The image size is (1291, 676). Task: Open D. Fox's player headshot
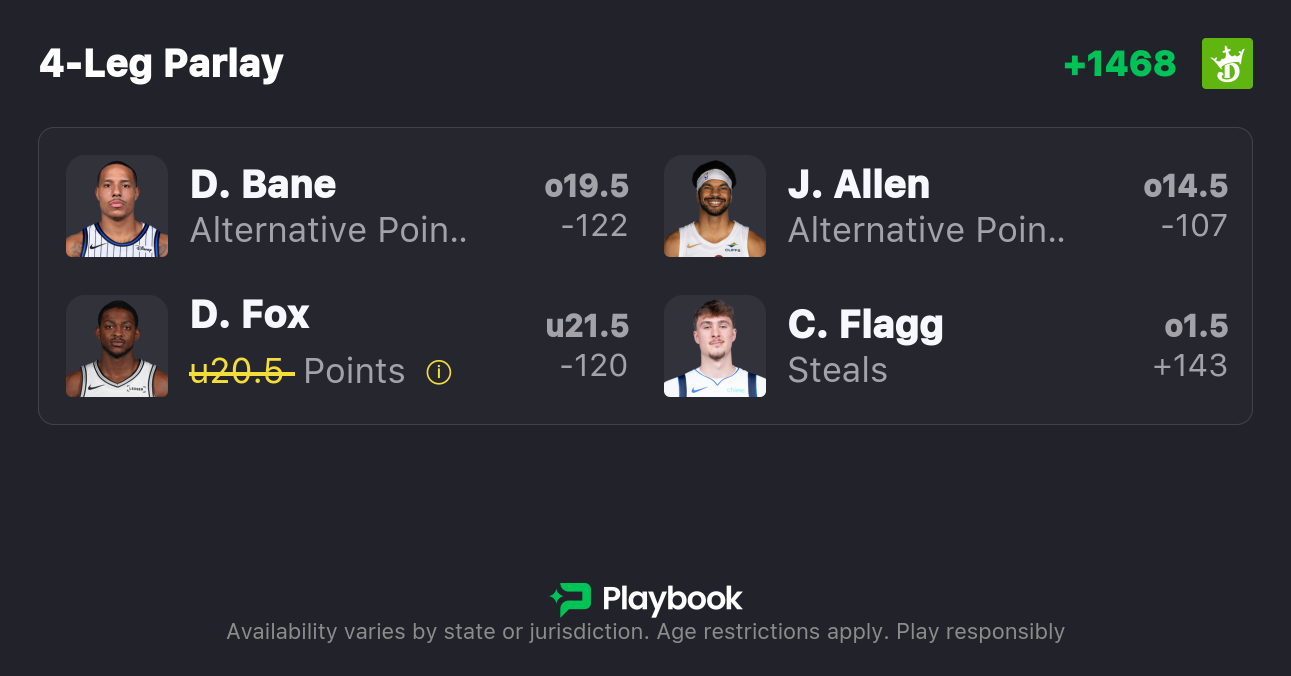tap(117, 346)
